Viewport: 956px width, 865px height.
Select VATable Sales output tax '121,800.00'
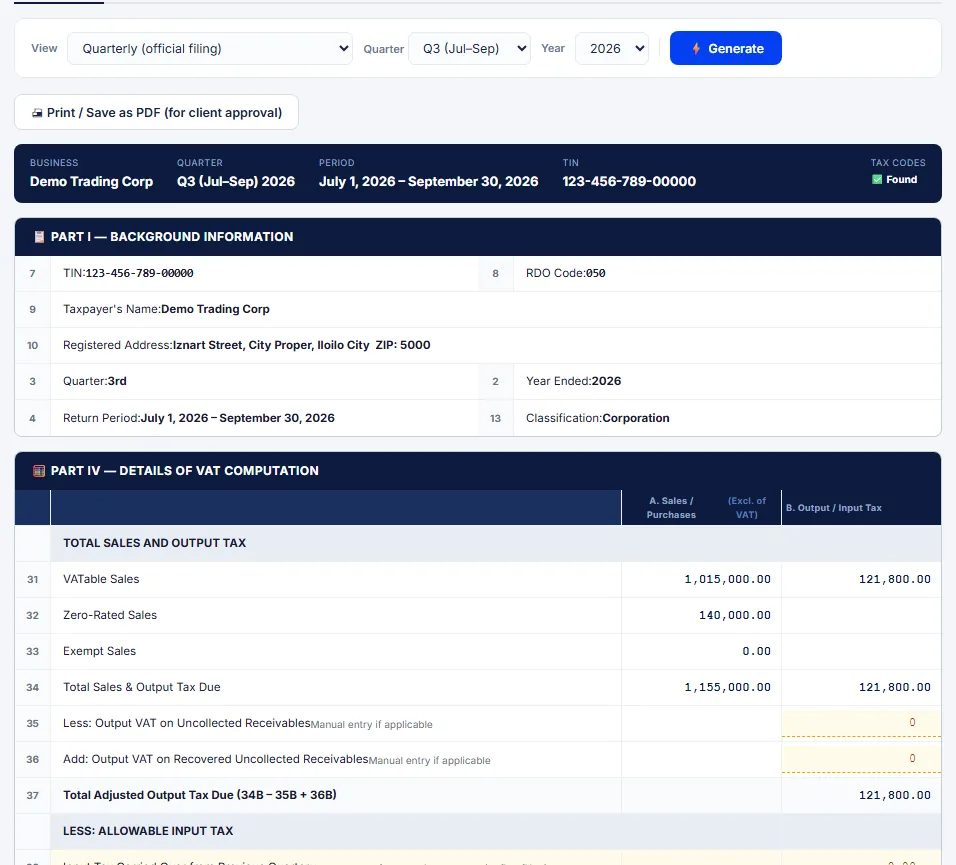pyautogui.click(x=894, y=579)
